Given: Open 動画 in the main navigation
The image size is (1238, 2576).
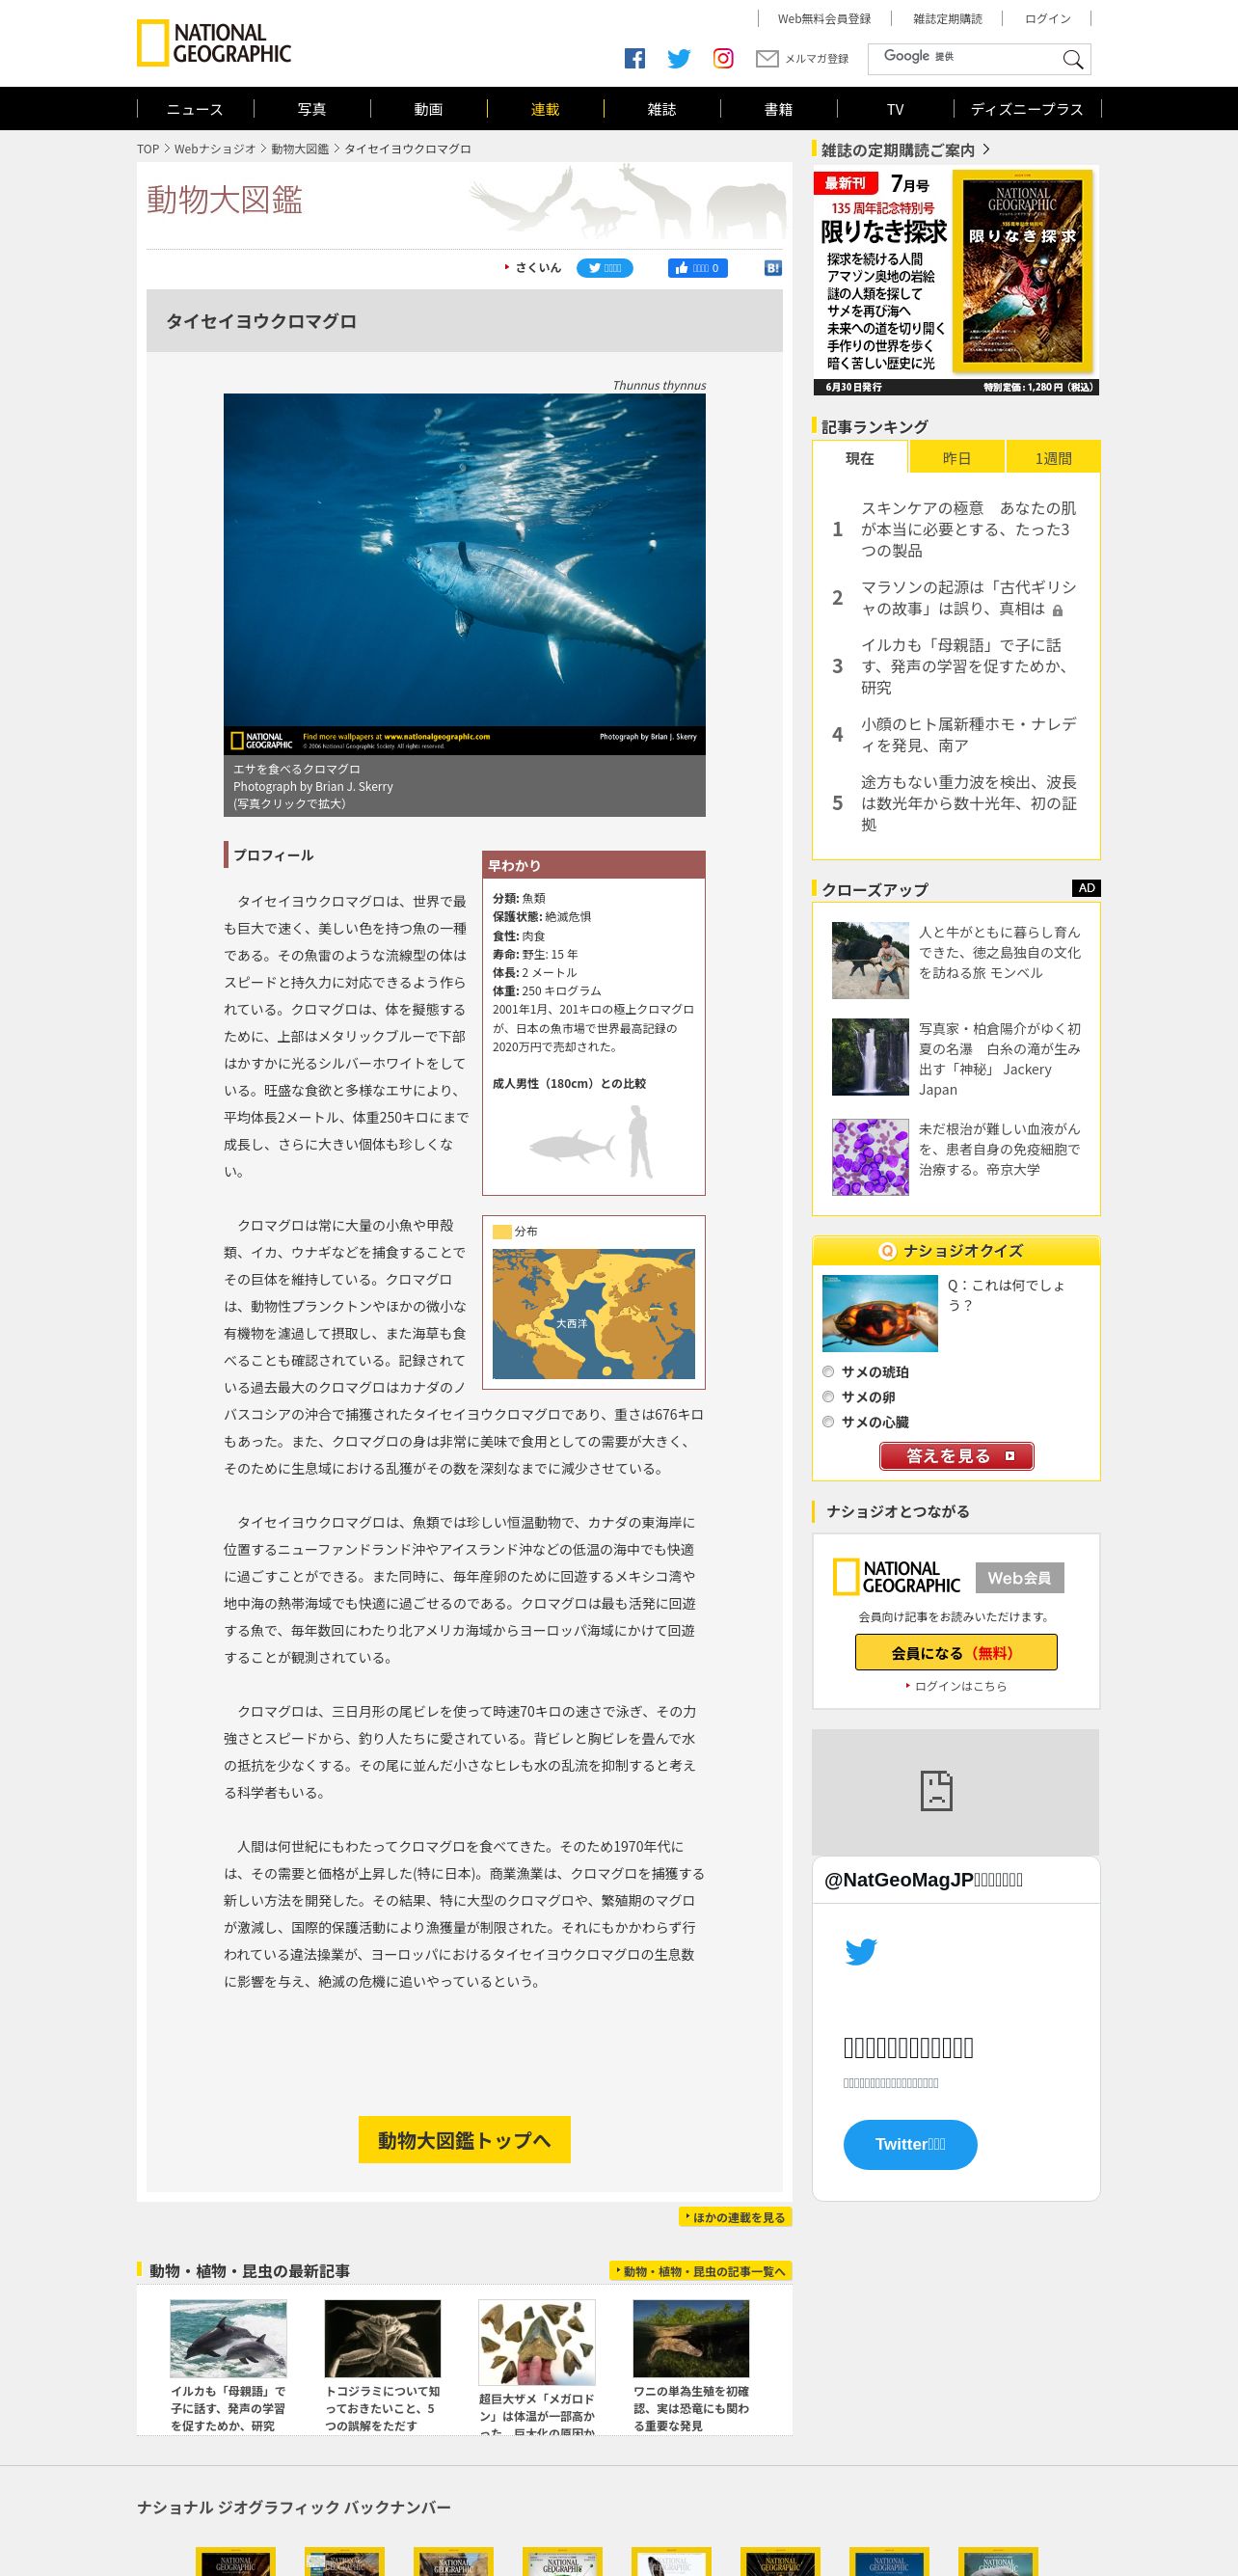Looking at the screenshot, I should 429,109.
